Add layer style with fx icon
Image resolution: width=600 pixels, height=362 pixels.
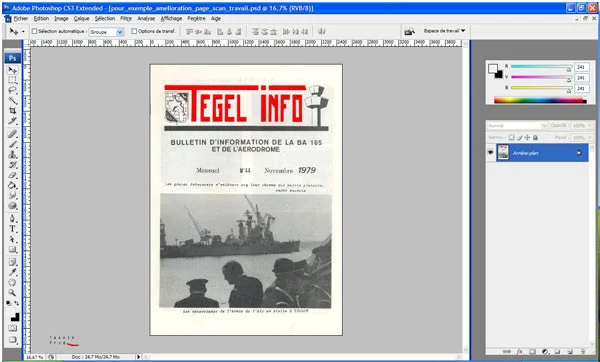click(x=520, y=351)
